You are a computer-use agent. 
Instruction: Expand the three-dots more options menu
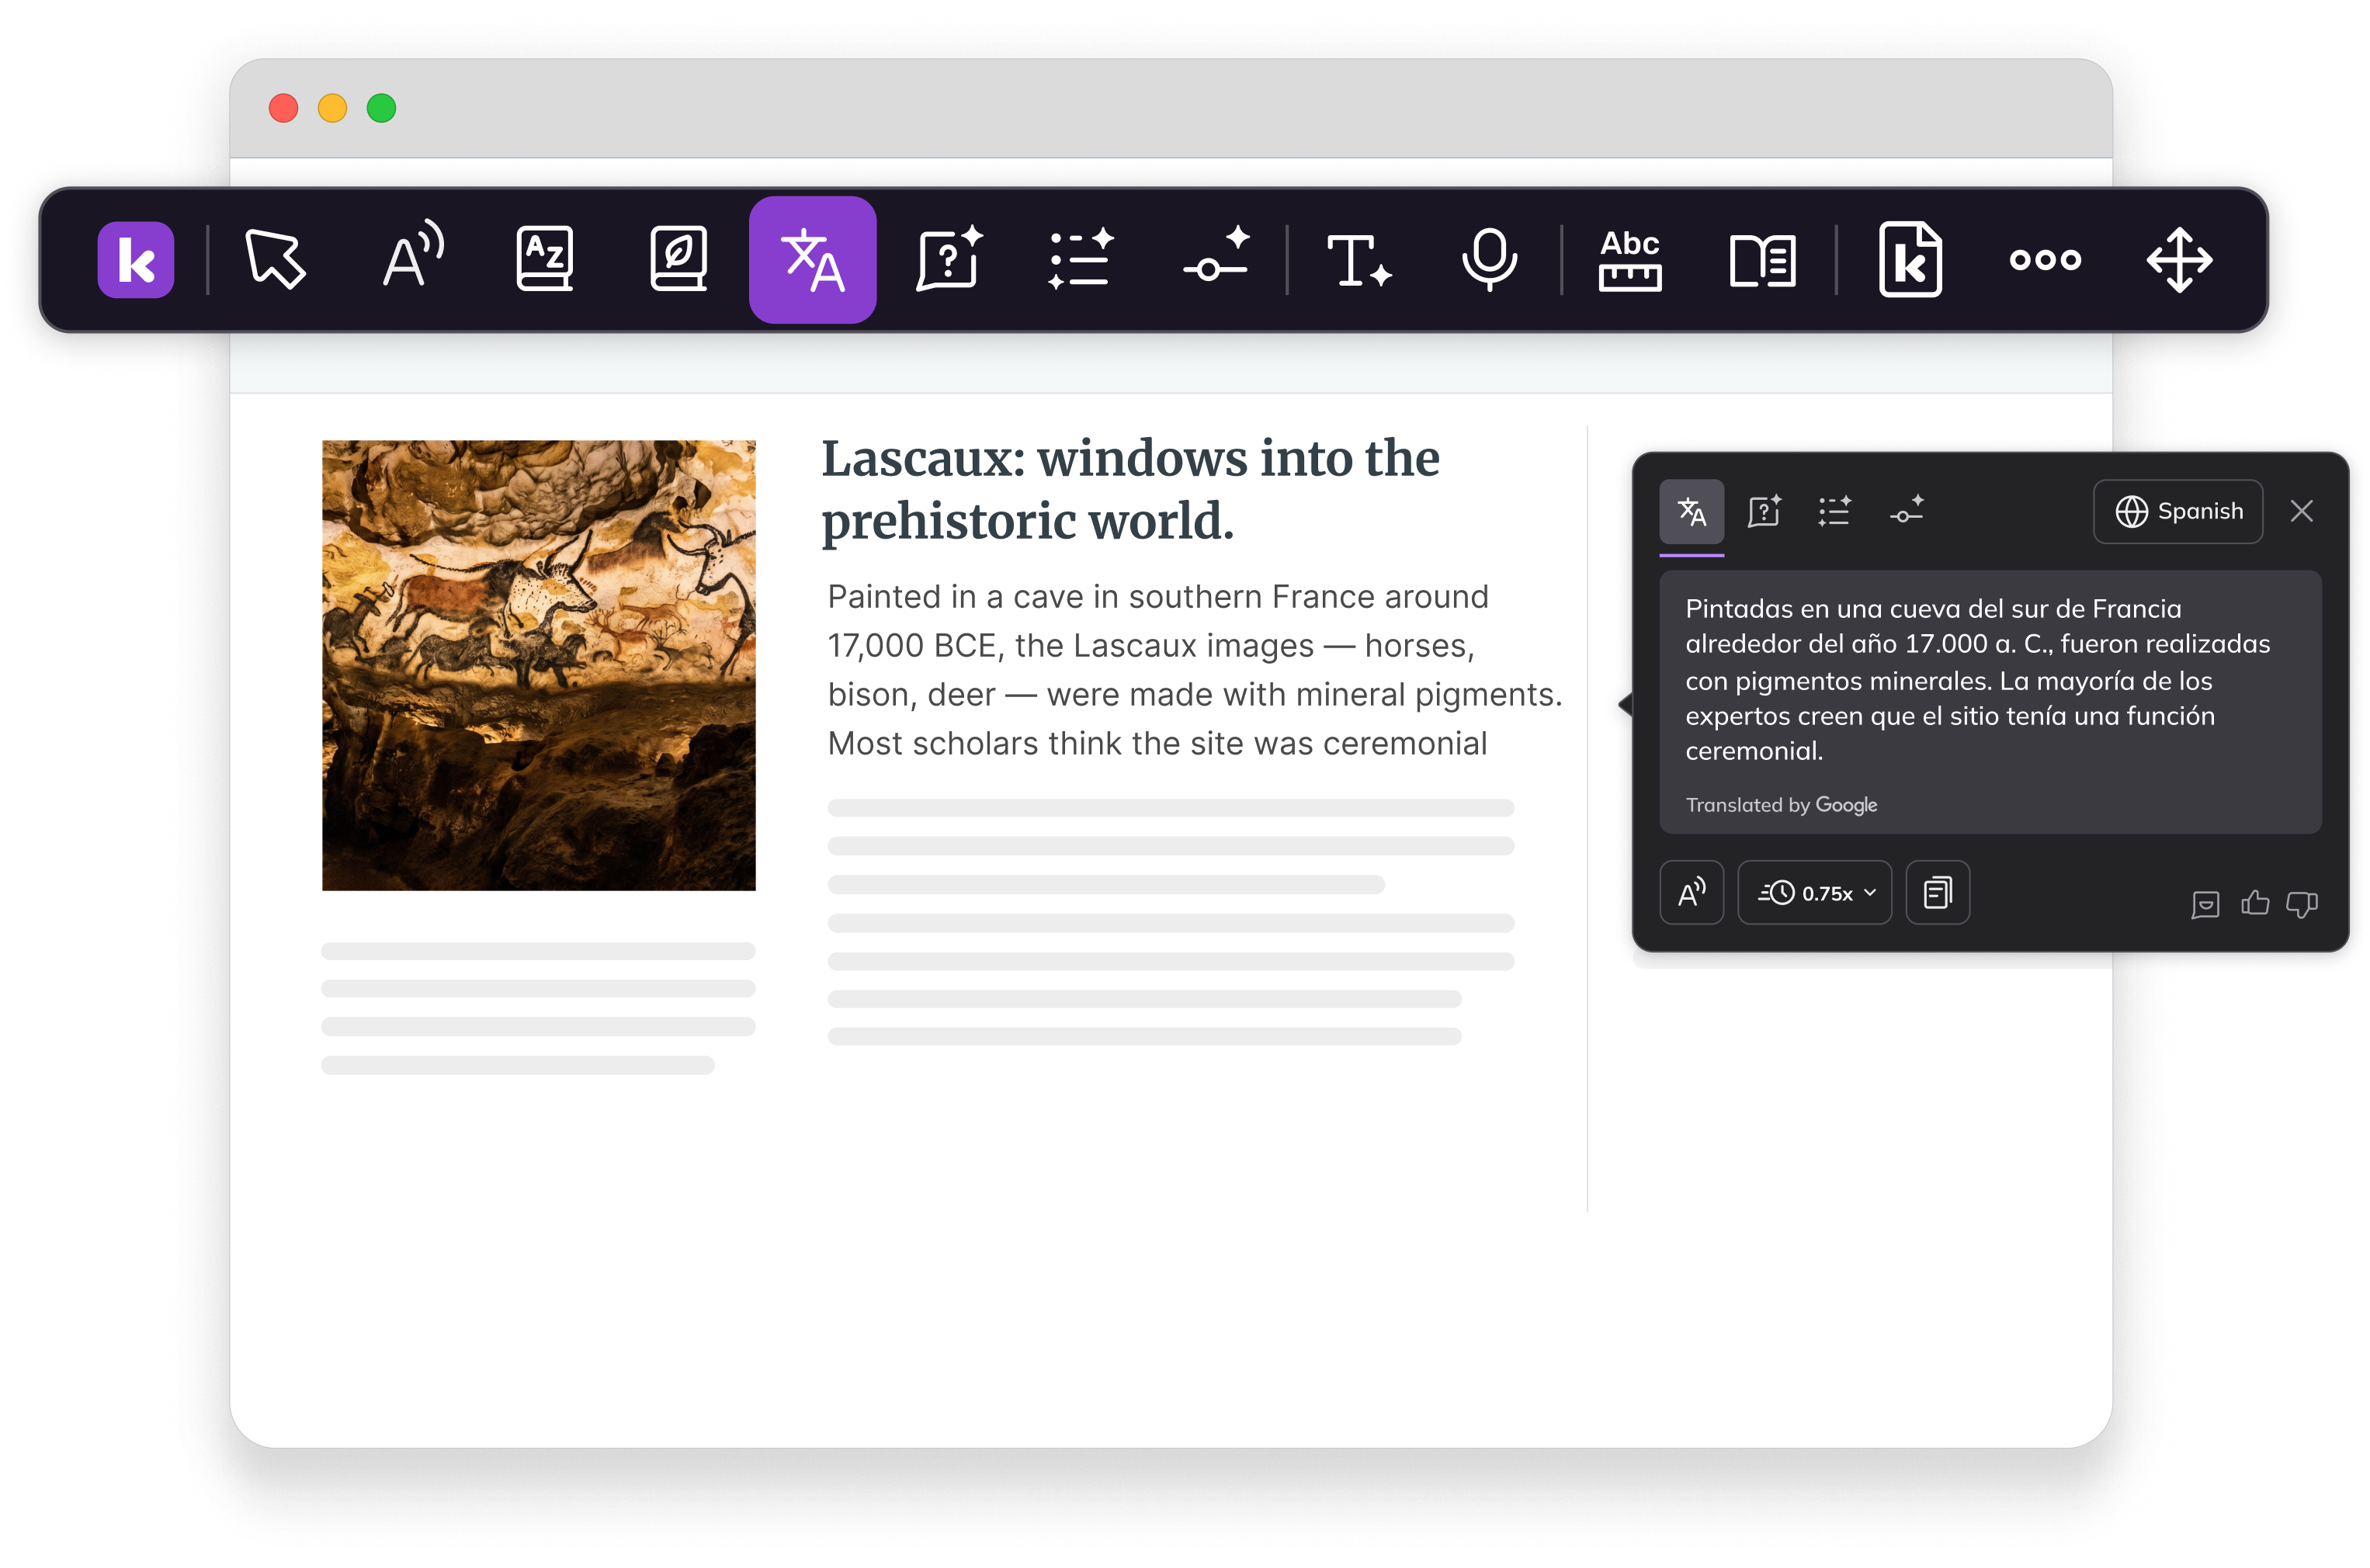[x=2045, y=260]
